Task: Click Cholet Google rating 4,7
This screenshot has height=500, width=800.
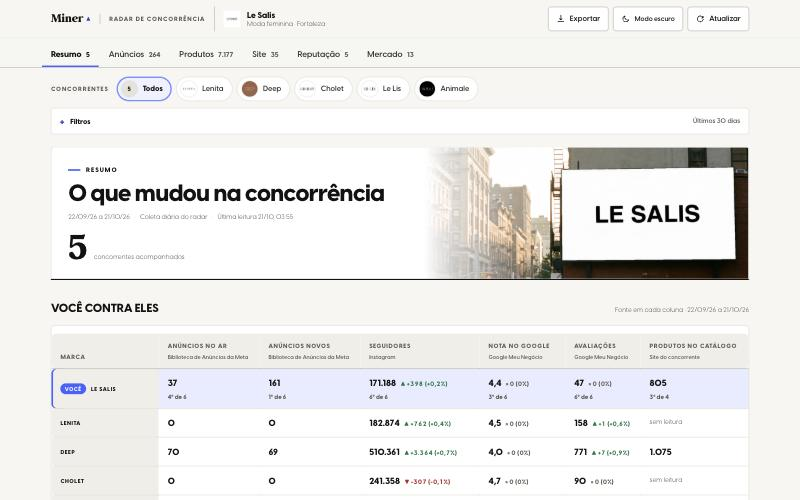Action: [494, 481]
